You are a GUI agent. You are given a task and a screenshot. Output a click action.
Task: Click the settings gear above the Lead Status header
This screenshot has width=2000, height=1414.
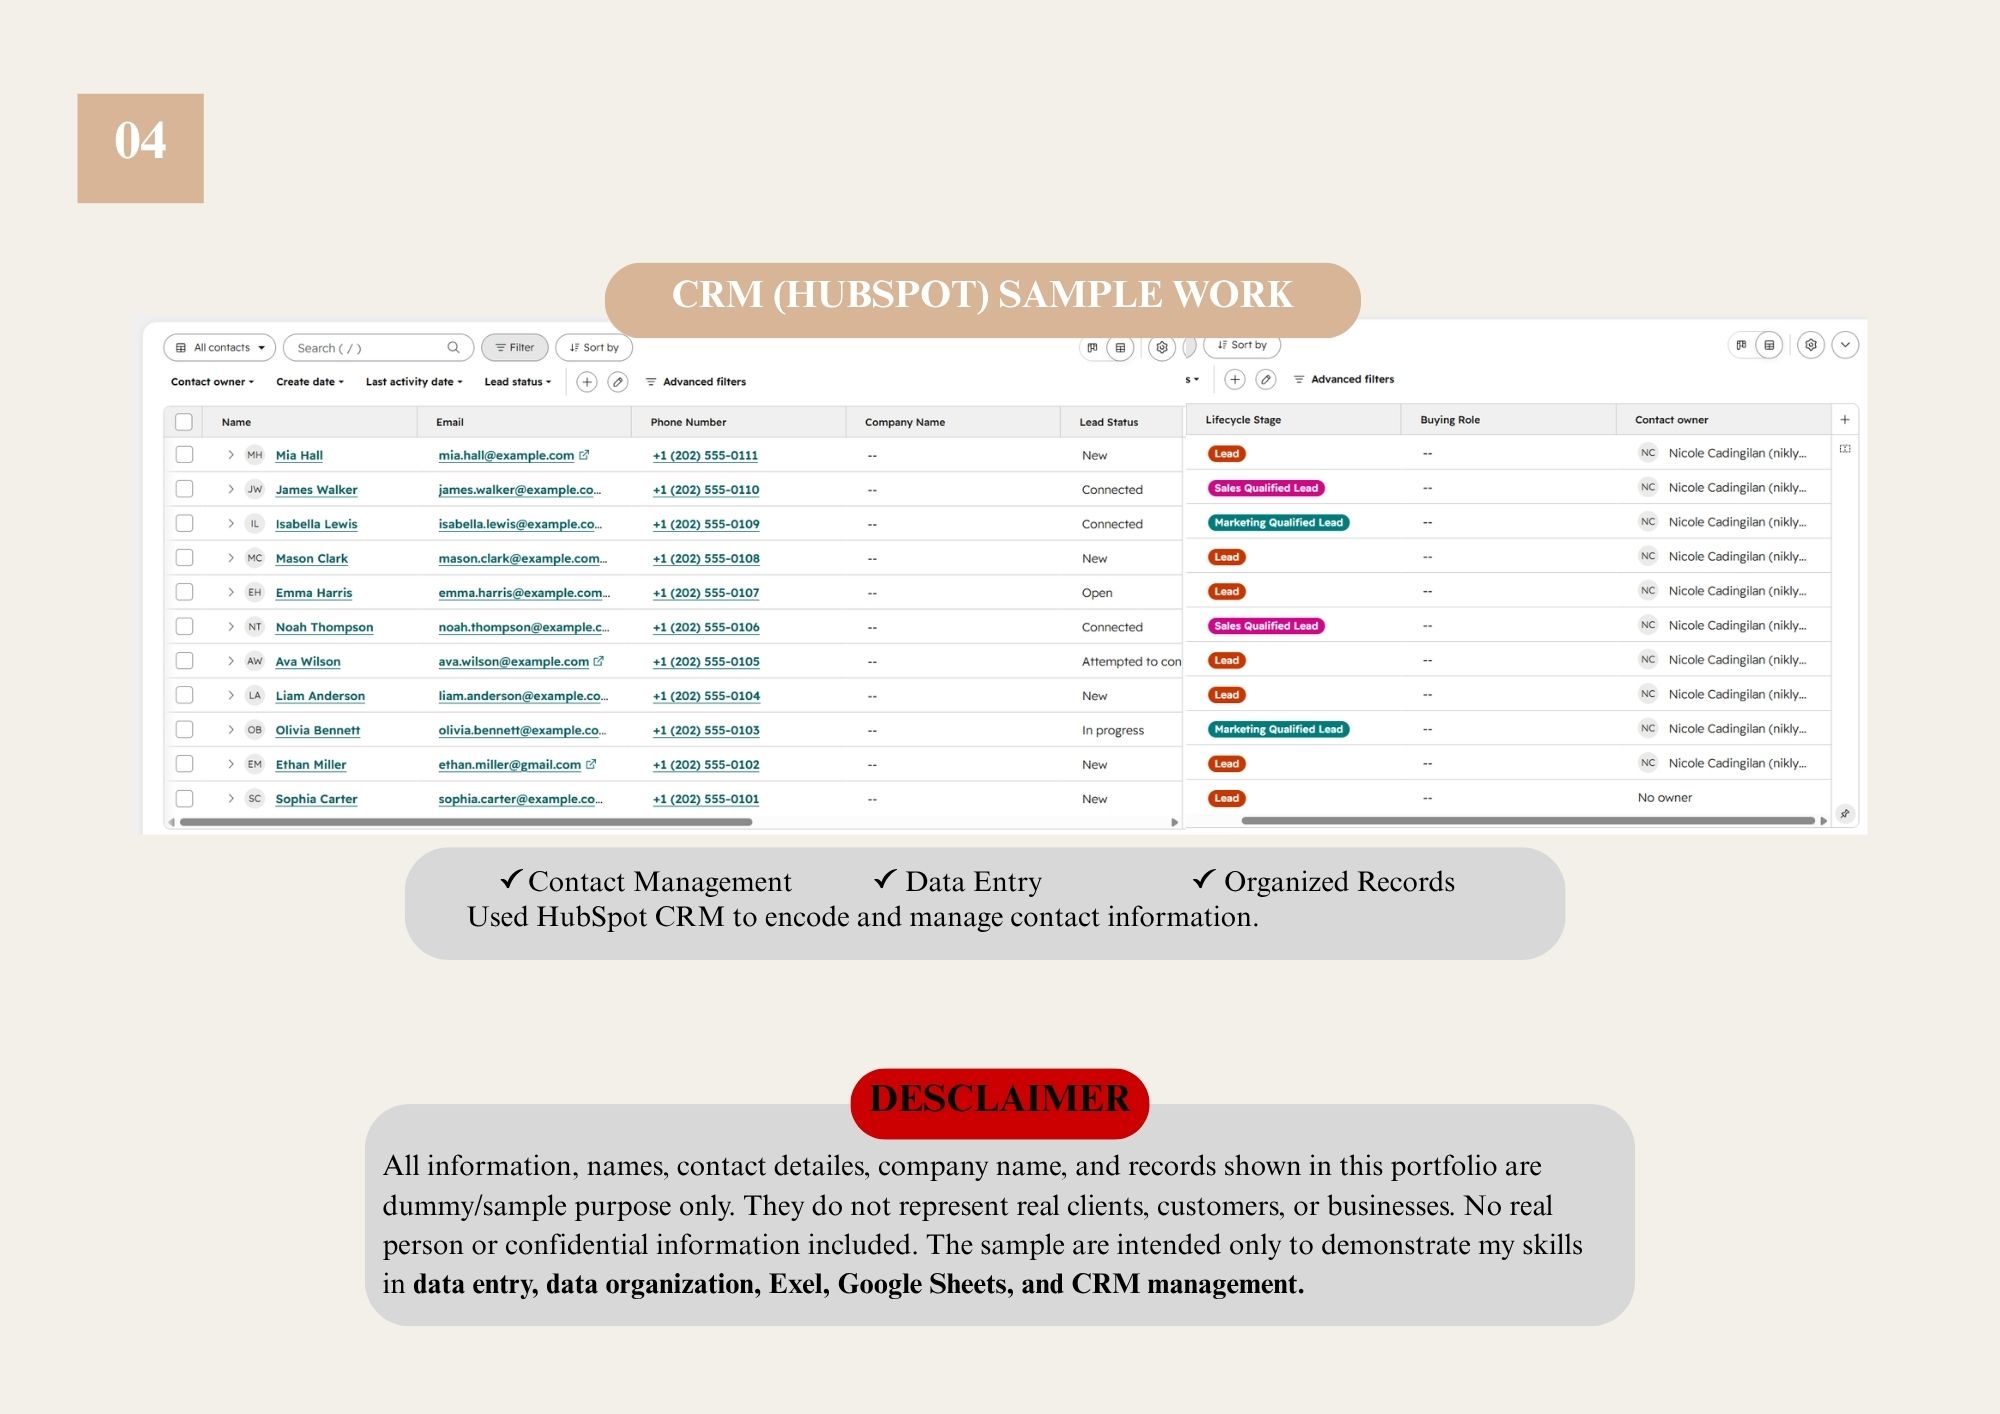(1162, 348)
